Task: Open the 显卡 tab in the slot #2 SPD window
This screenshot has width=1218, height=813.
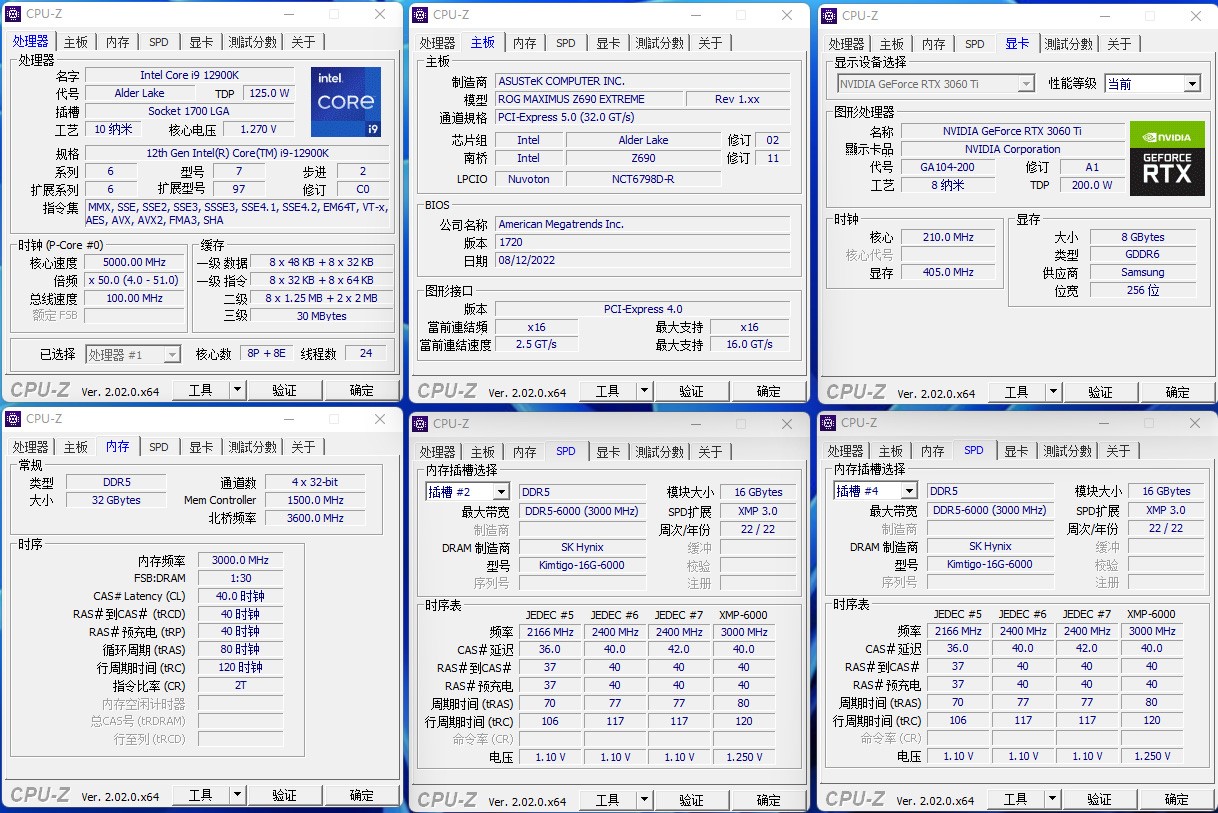Action: (x=608, y=452)
